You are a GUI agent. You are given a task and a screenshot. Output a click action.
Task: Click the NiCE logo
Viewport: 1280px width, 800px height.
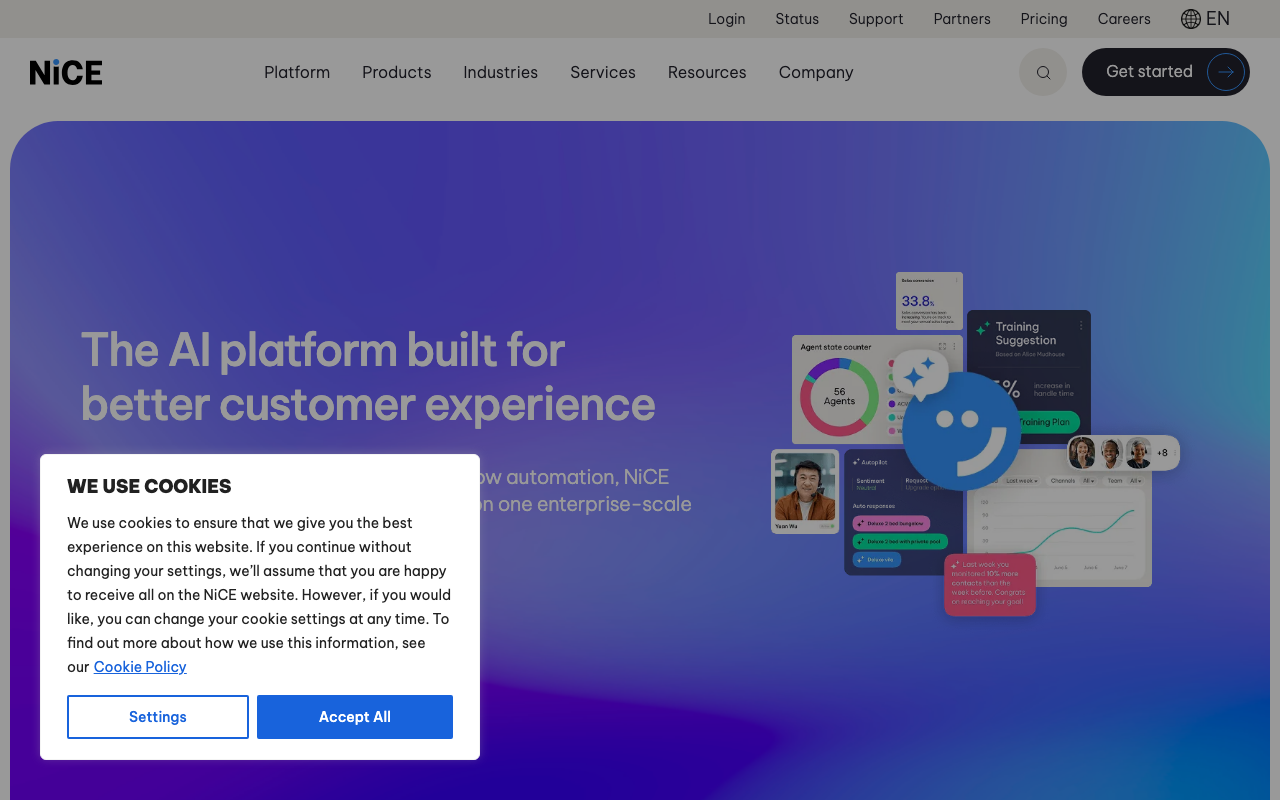pos(66,72)
